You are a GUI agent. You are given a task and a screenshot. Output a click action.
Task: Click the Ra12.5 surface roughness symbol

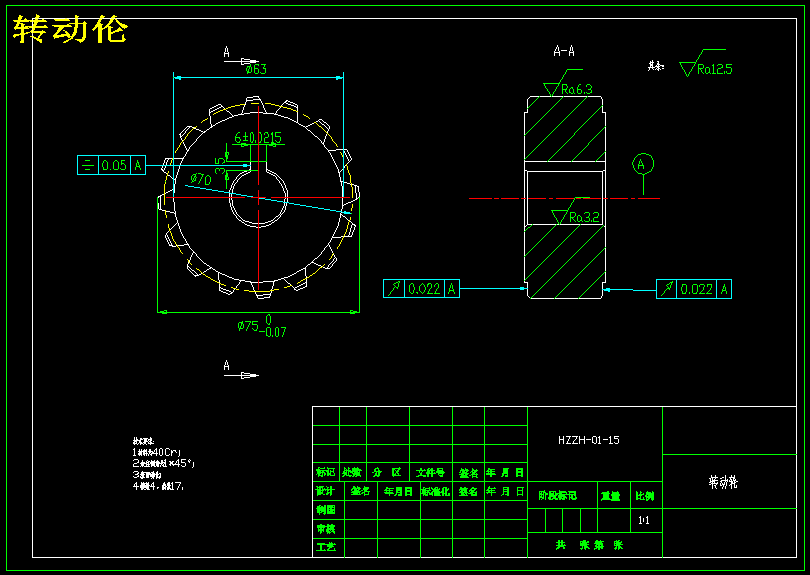(706, 64)
